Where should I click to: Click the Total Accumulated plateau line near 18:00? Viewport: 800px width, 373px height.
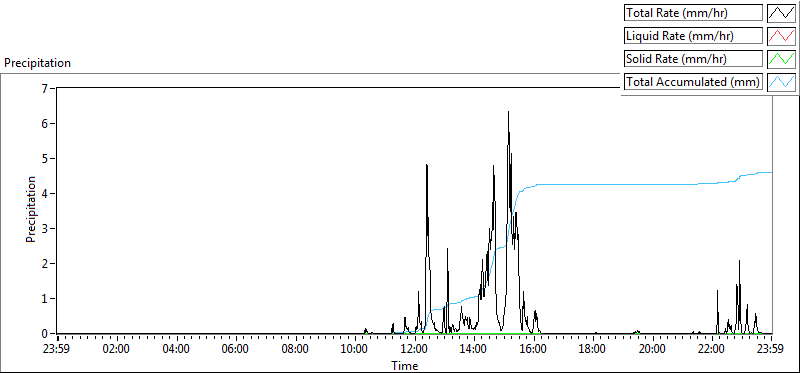pyautogui.click(x=593, y=184)
